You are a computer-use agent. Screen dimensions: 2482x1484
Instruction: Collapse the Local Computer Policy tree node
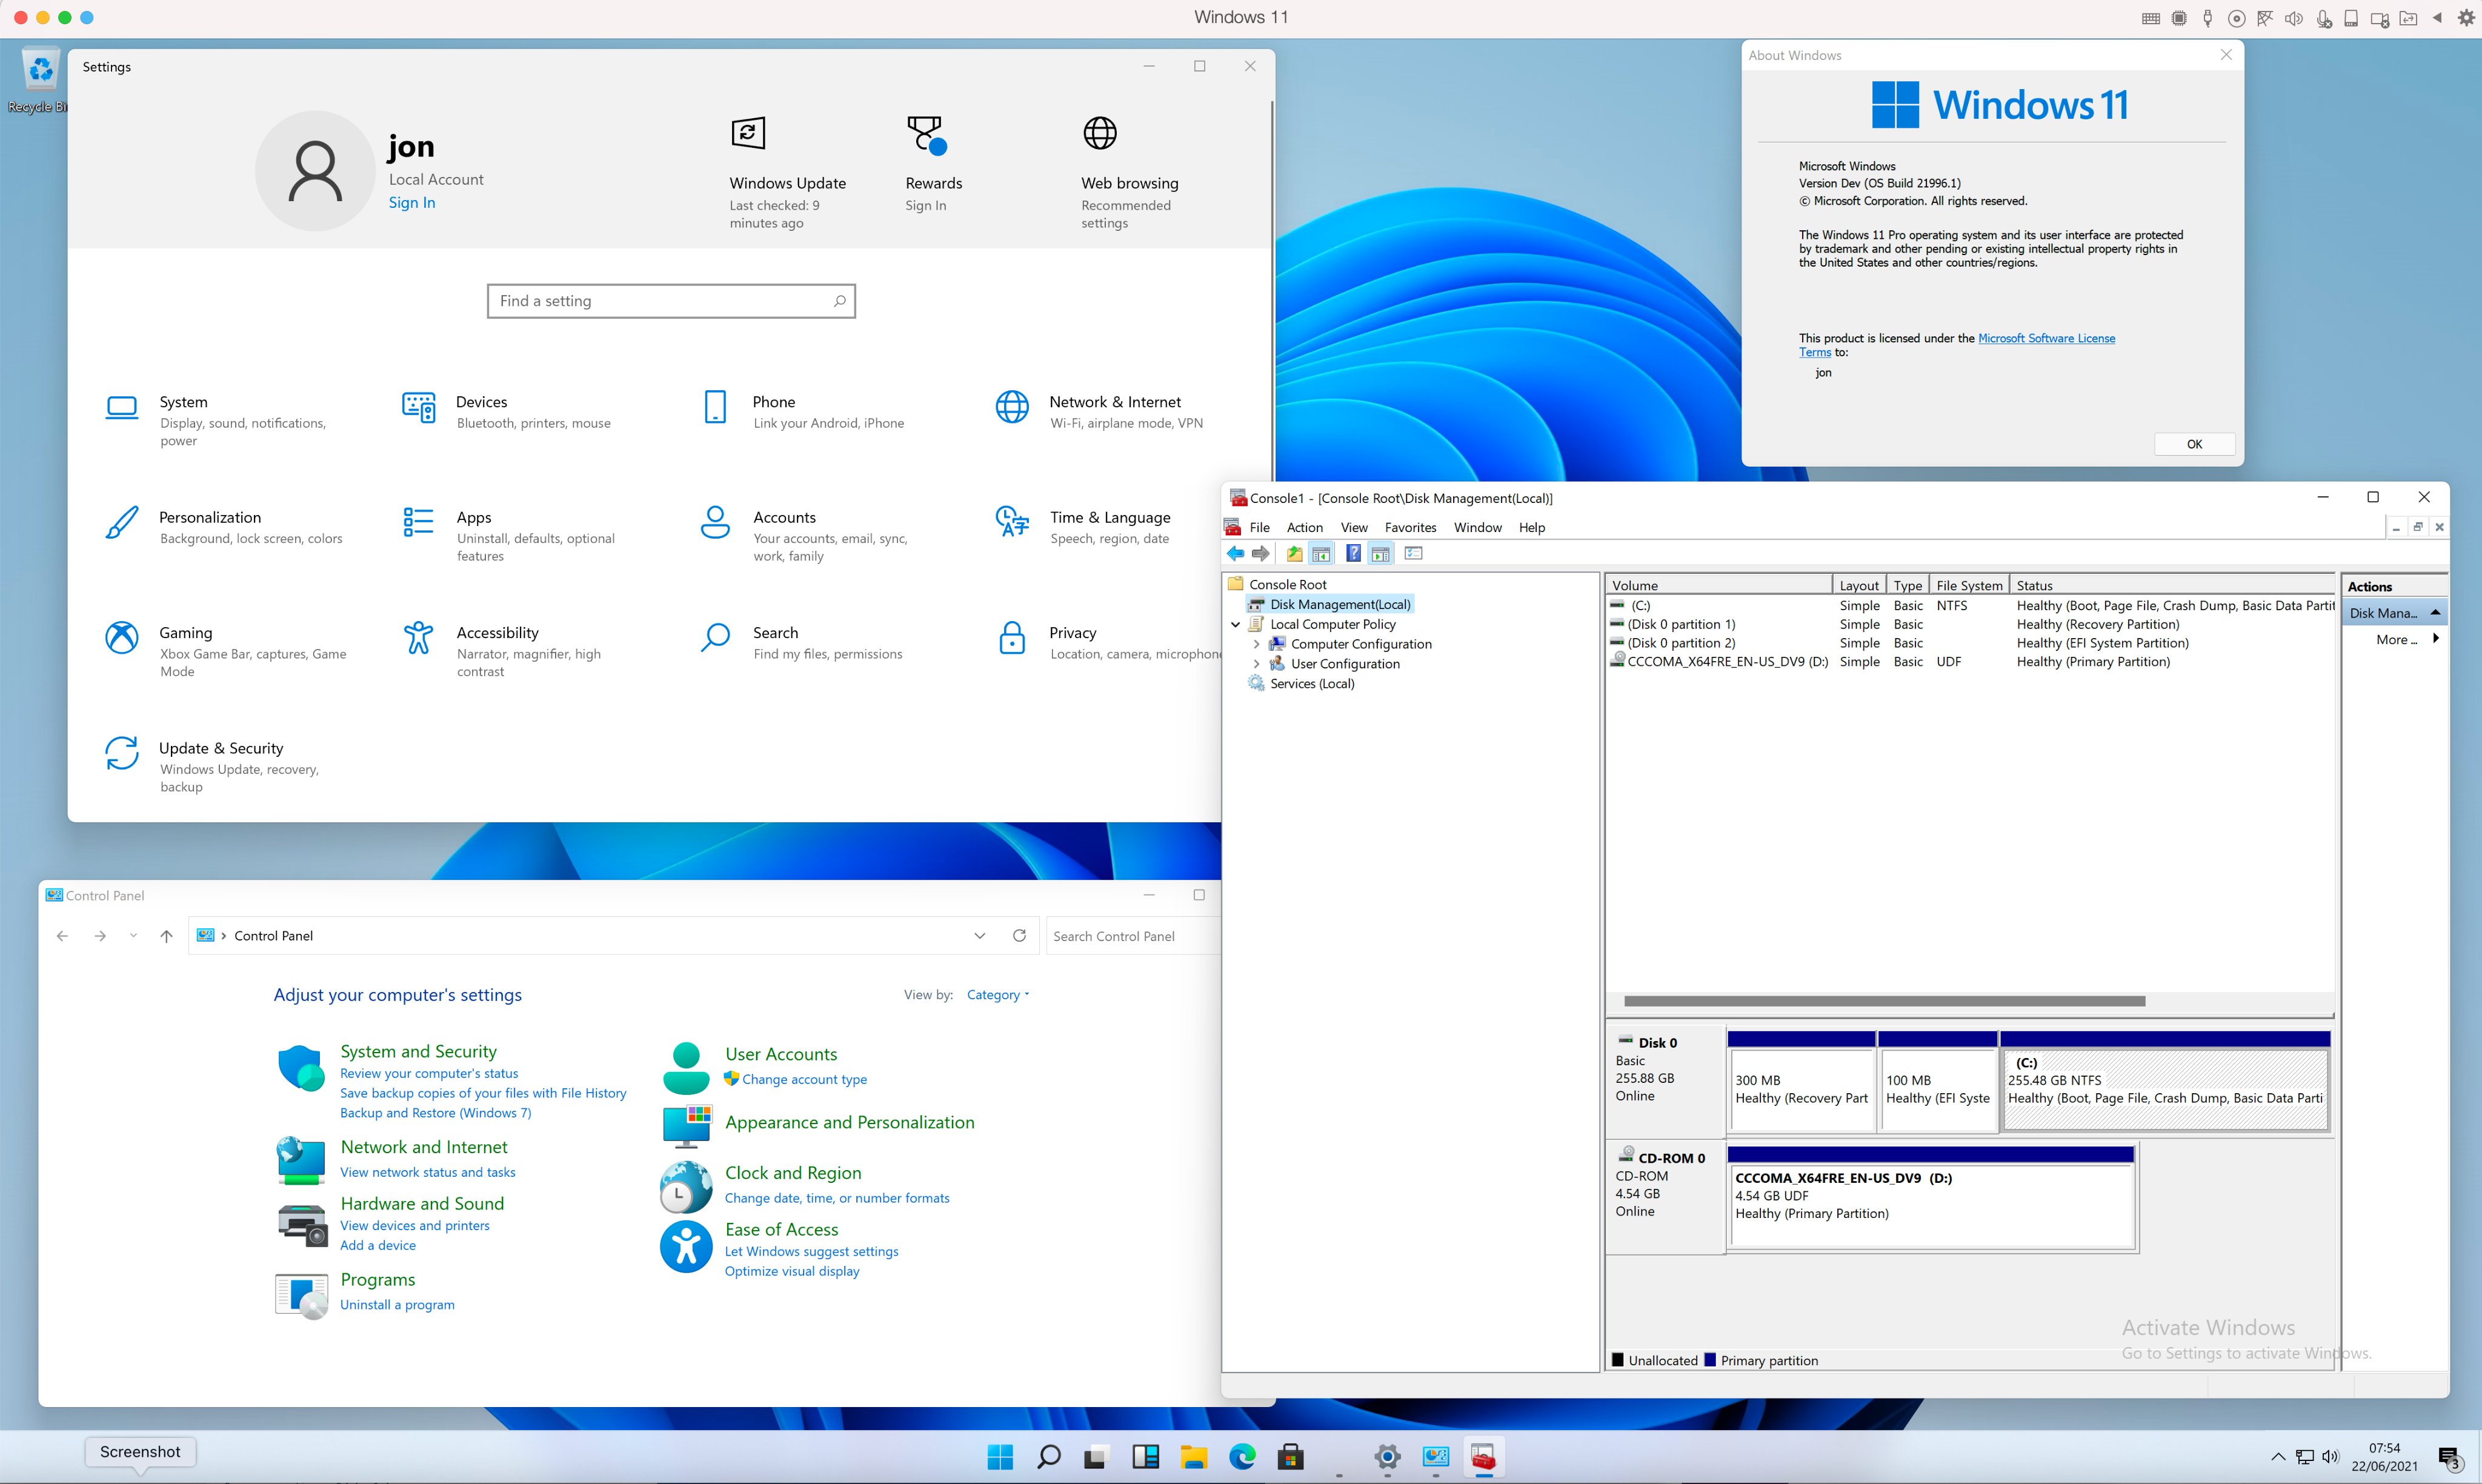pyautogui.click(x=1236, y=624)
